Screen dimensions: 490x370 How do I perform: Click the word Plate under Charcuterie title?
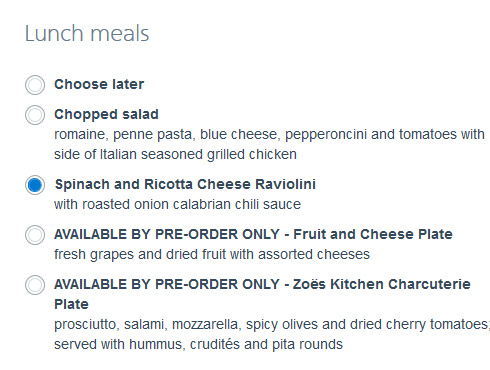(71, 304)
